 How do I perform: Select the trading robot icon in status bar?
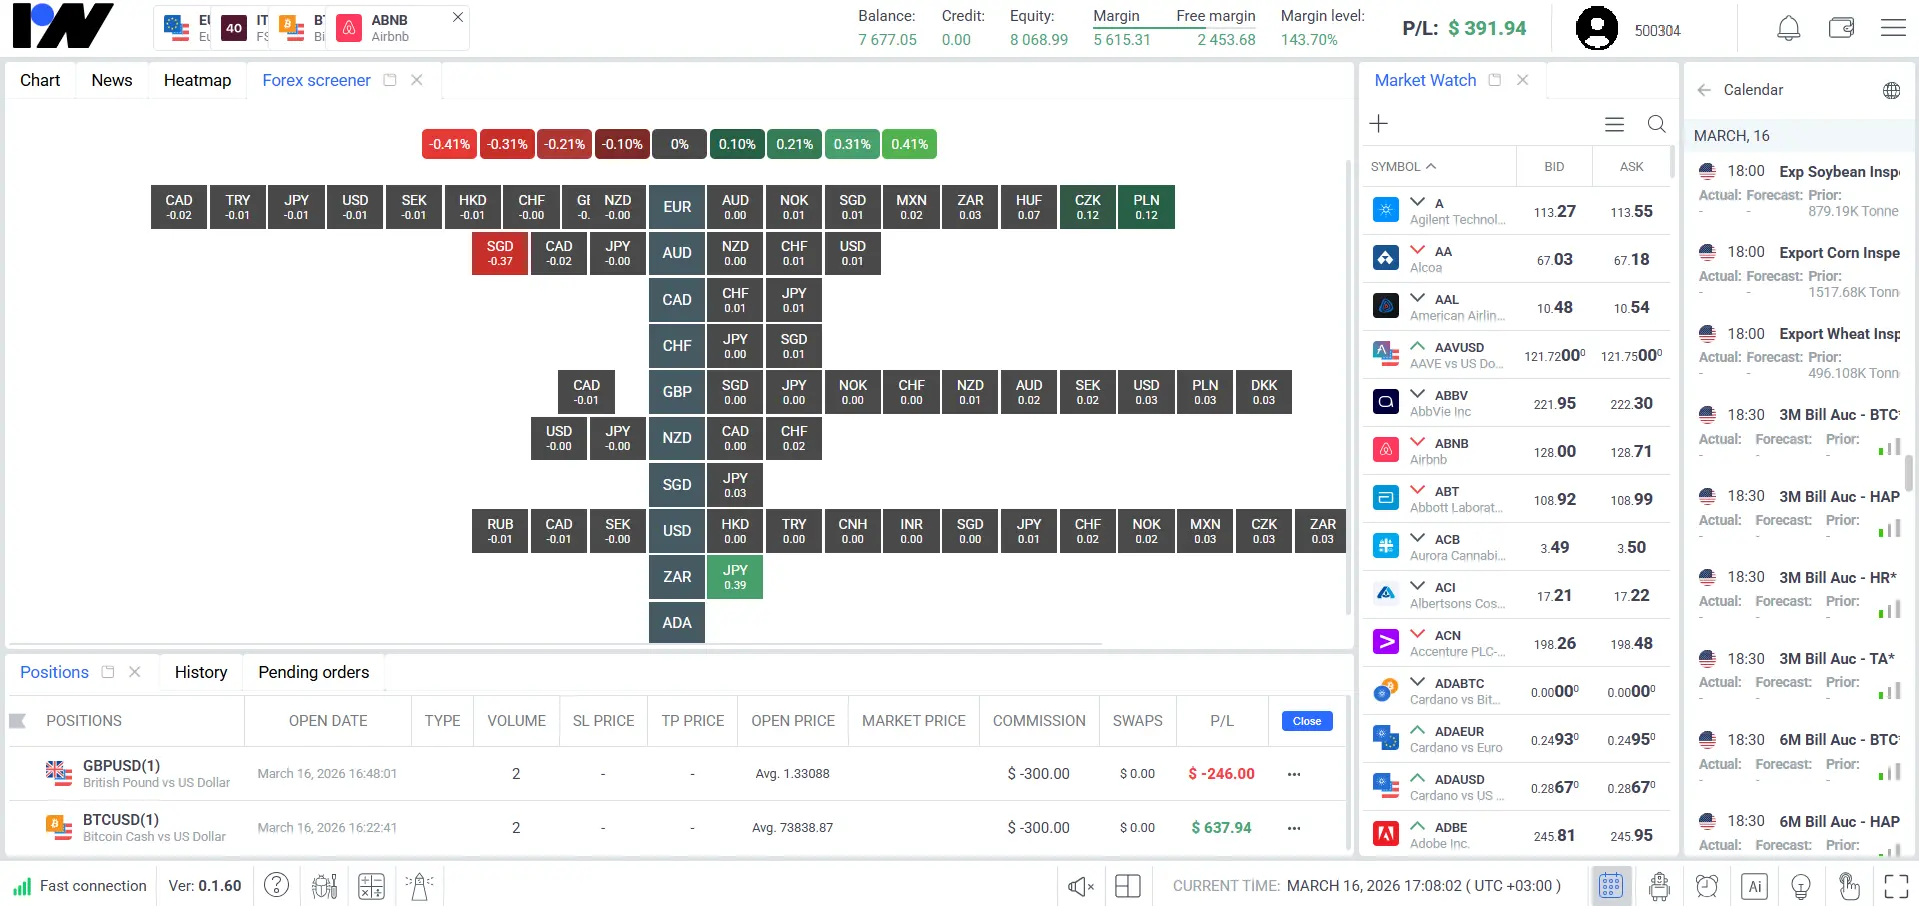(x=1658, y=886)
